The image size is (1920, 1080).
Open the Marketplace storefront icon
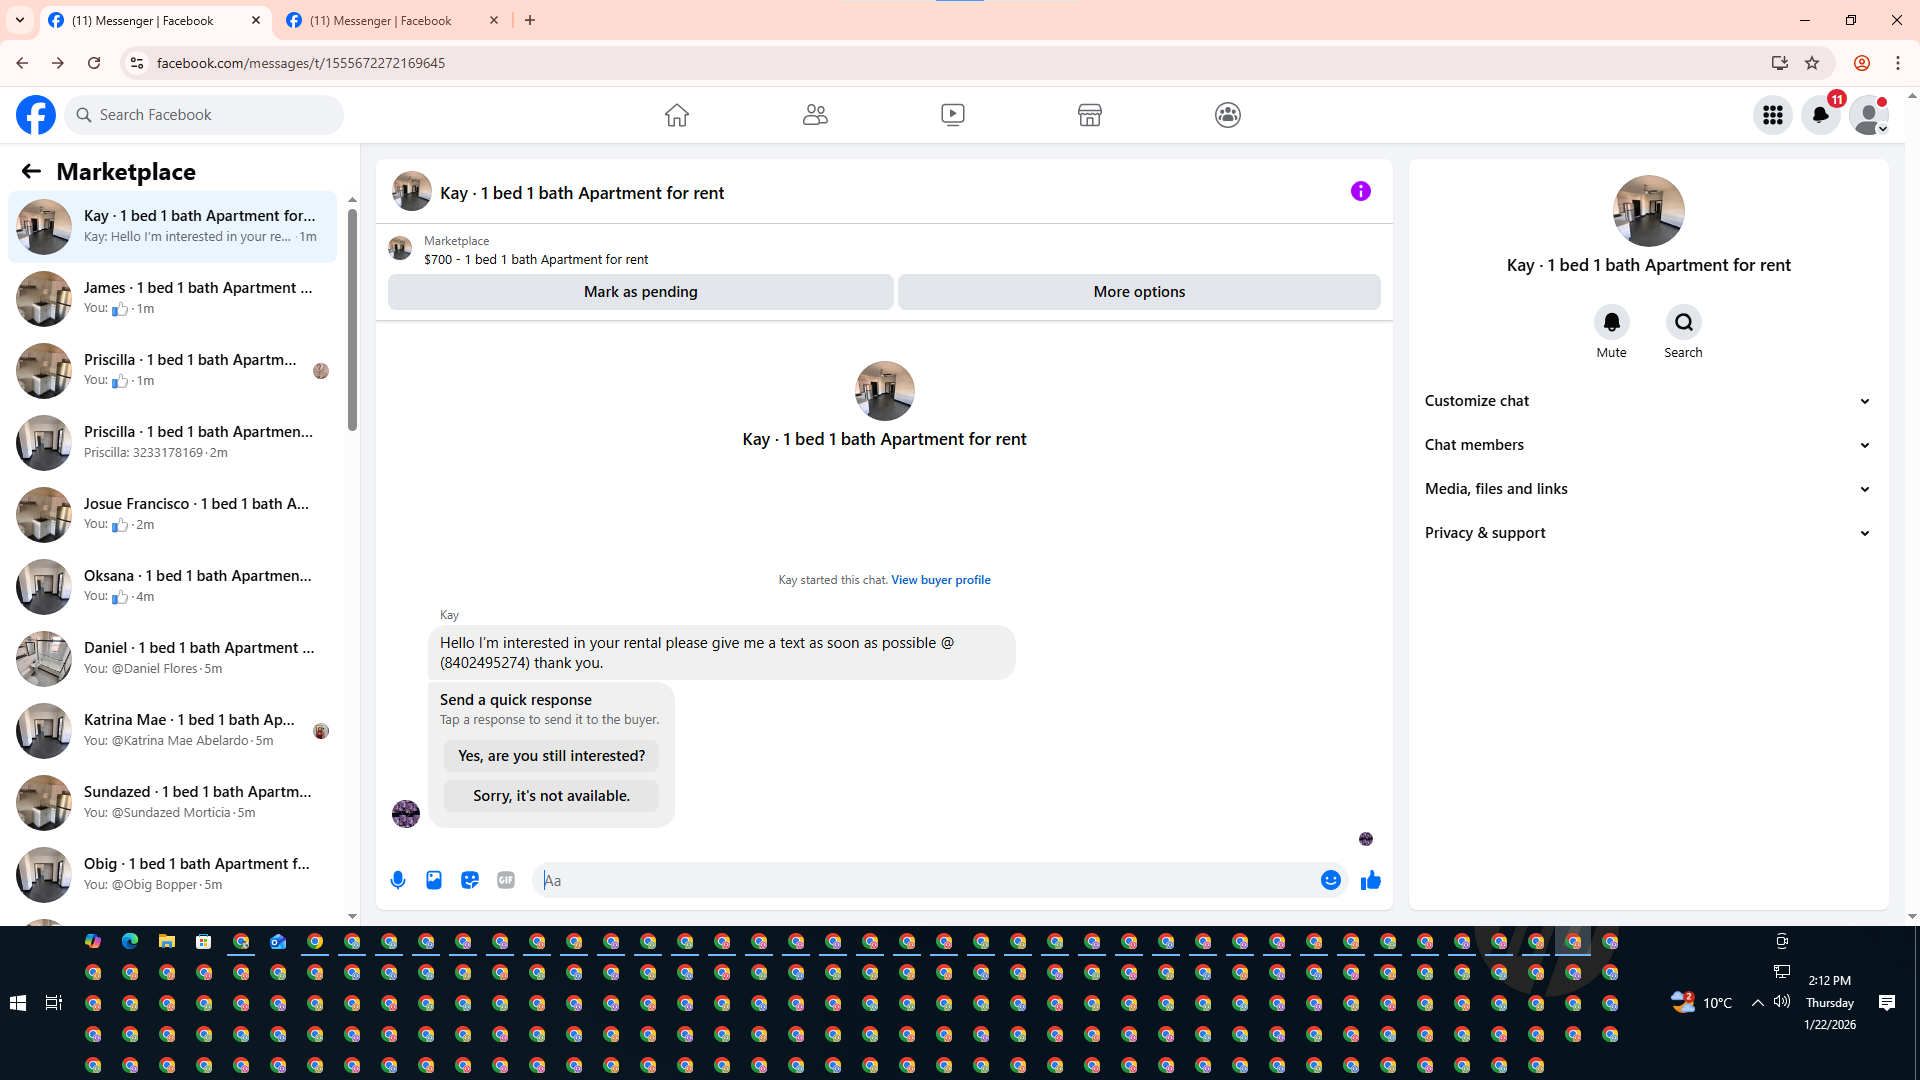click(1090, 115)
